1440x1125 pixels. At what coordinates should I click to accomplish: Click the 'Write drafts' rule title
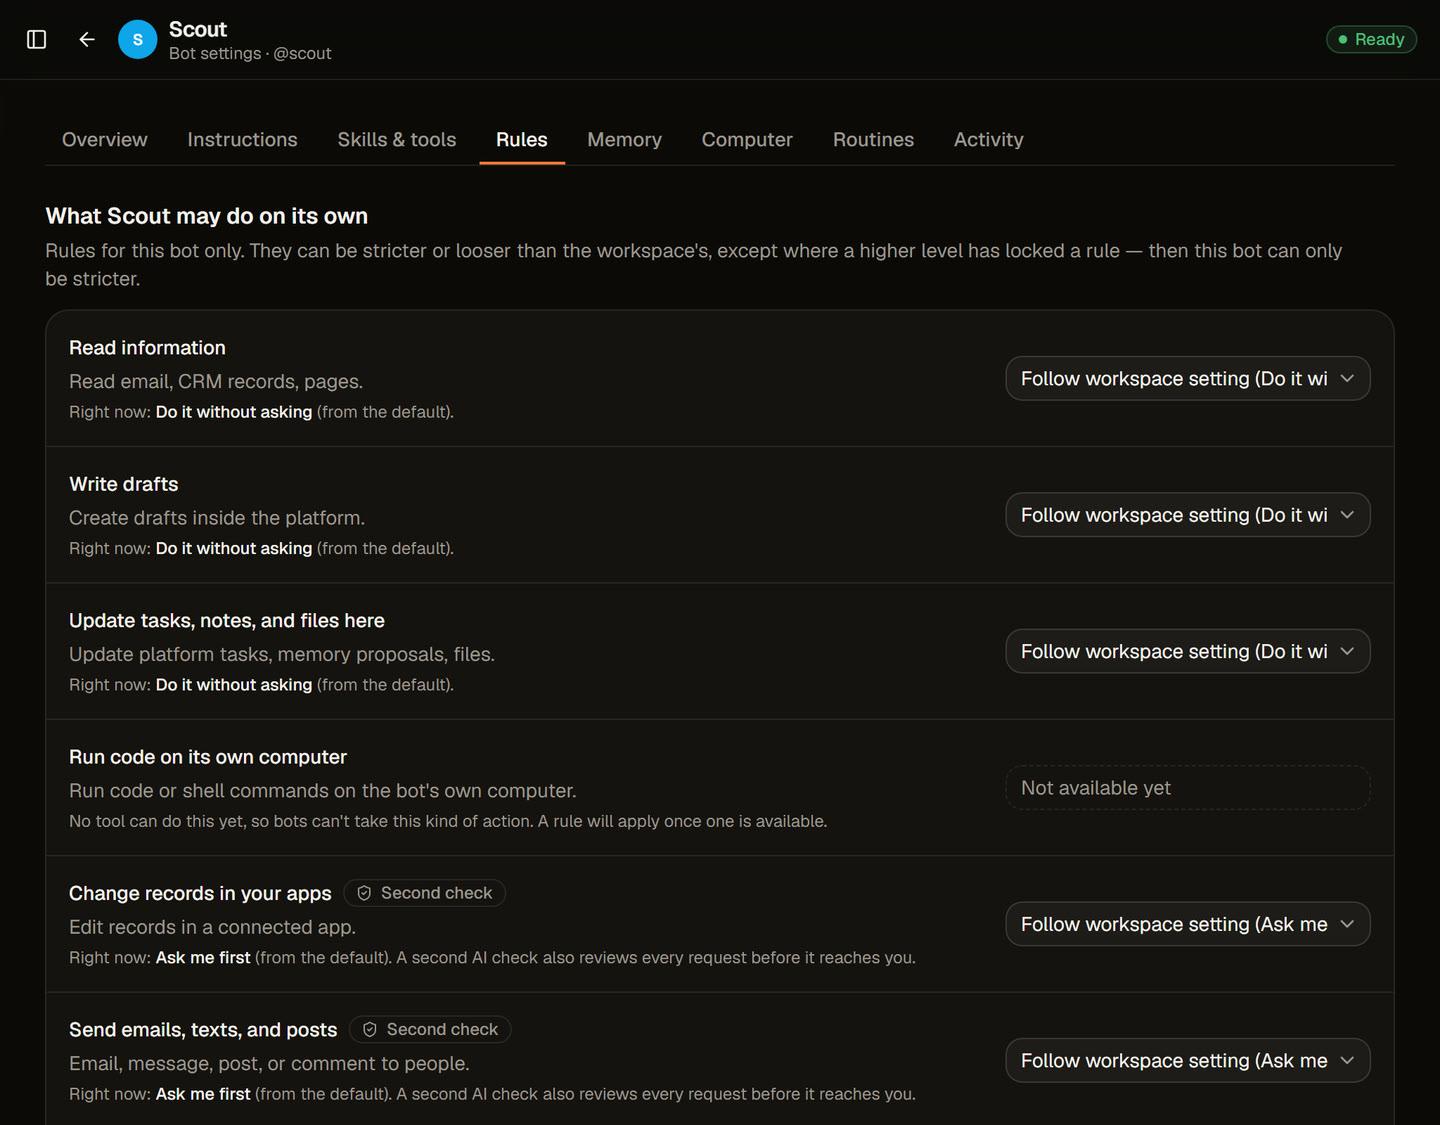[124, 484]
